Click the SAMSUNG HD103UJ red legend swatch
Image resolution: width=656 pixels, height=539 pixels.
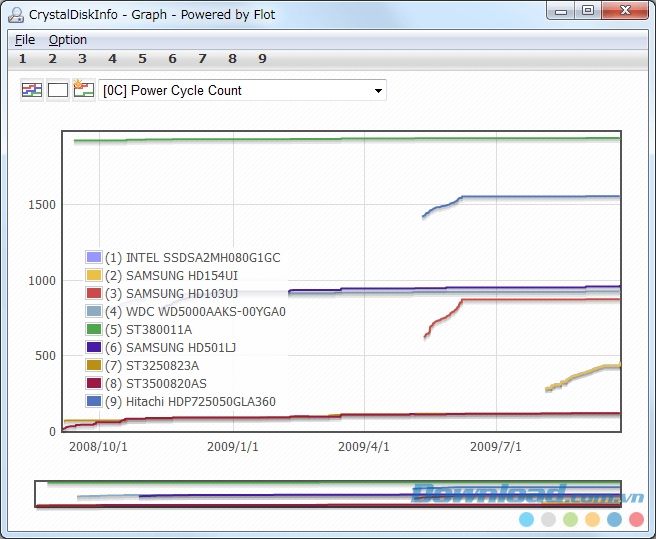[x=94, y=293]
